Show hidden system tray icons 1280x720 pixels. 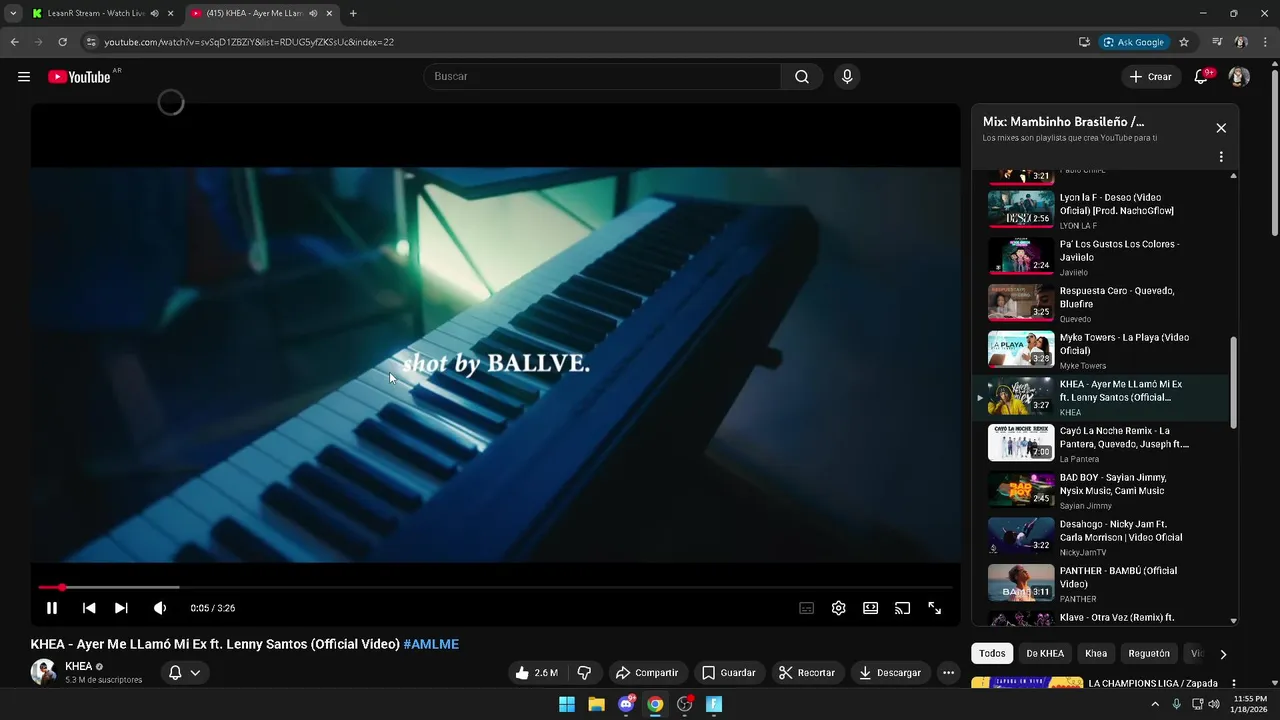pyautogui.click(x=1155, y=704)
